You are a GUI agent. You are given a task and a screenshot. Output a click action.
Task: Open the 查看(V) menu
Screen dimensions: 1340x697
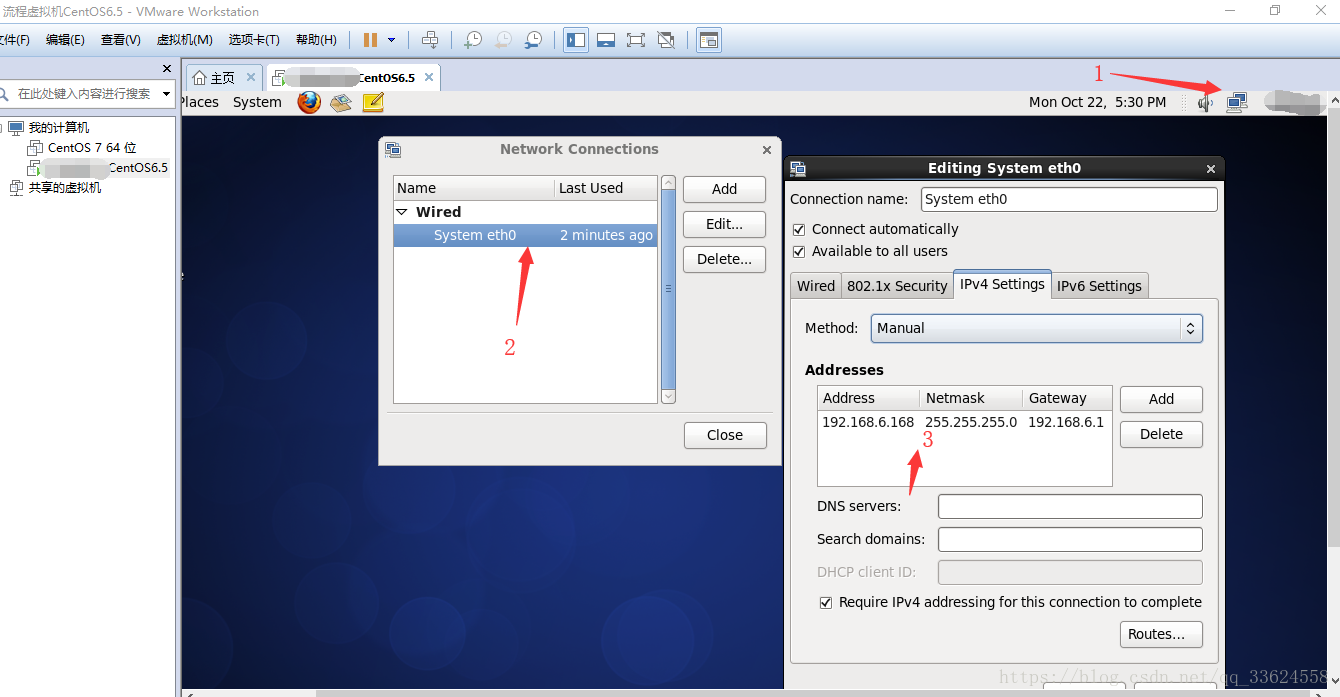121,40
